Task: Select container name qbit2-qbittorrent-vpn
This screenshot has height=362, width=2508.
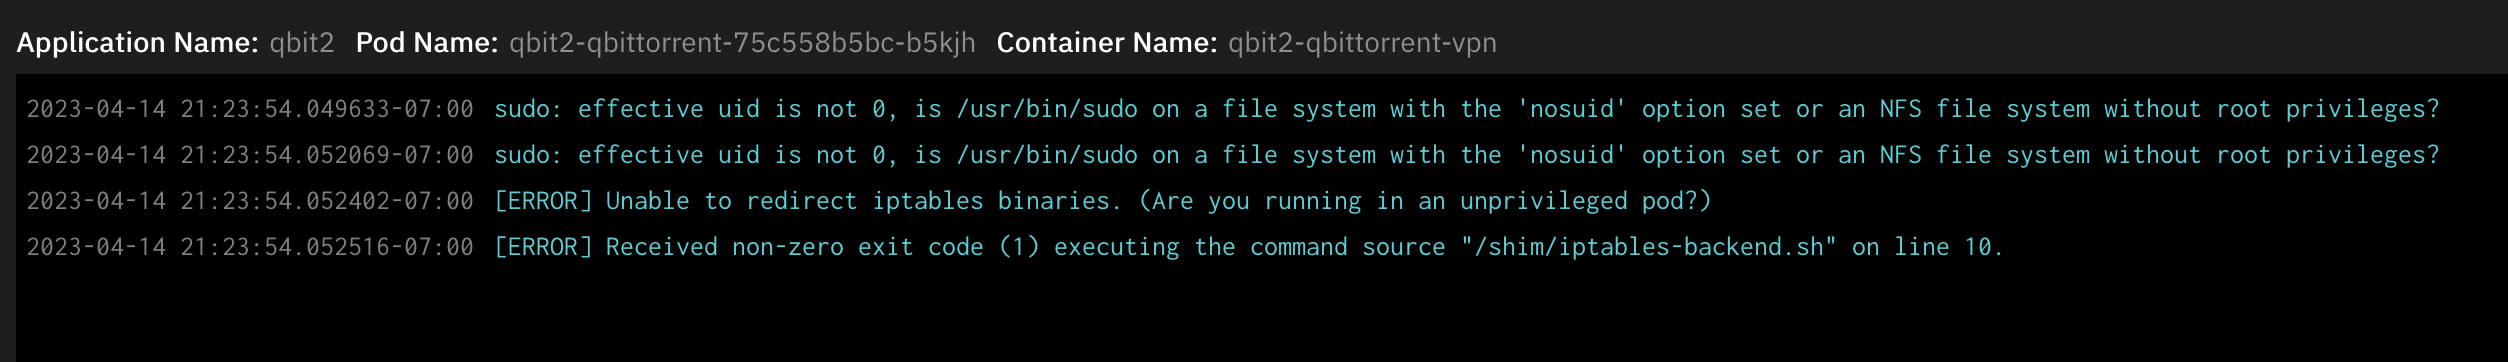Action: tap(1362, 43)
